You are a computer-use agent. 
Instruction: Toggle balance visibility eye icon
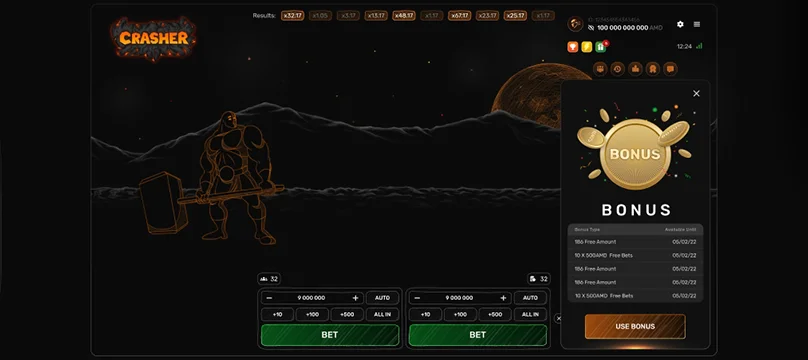[x=592, y=28]
